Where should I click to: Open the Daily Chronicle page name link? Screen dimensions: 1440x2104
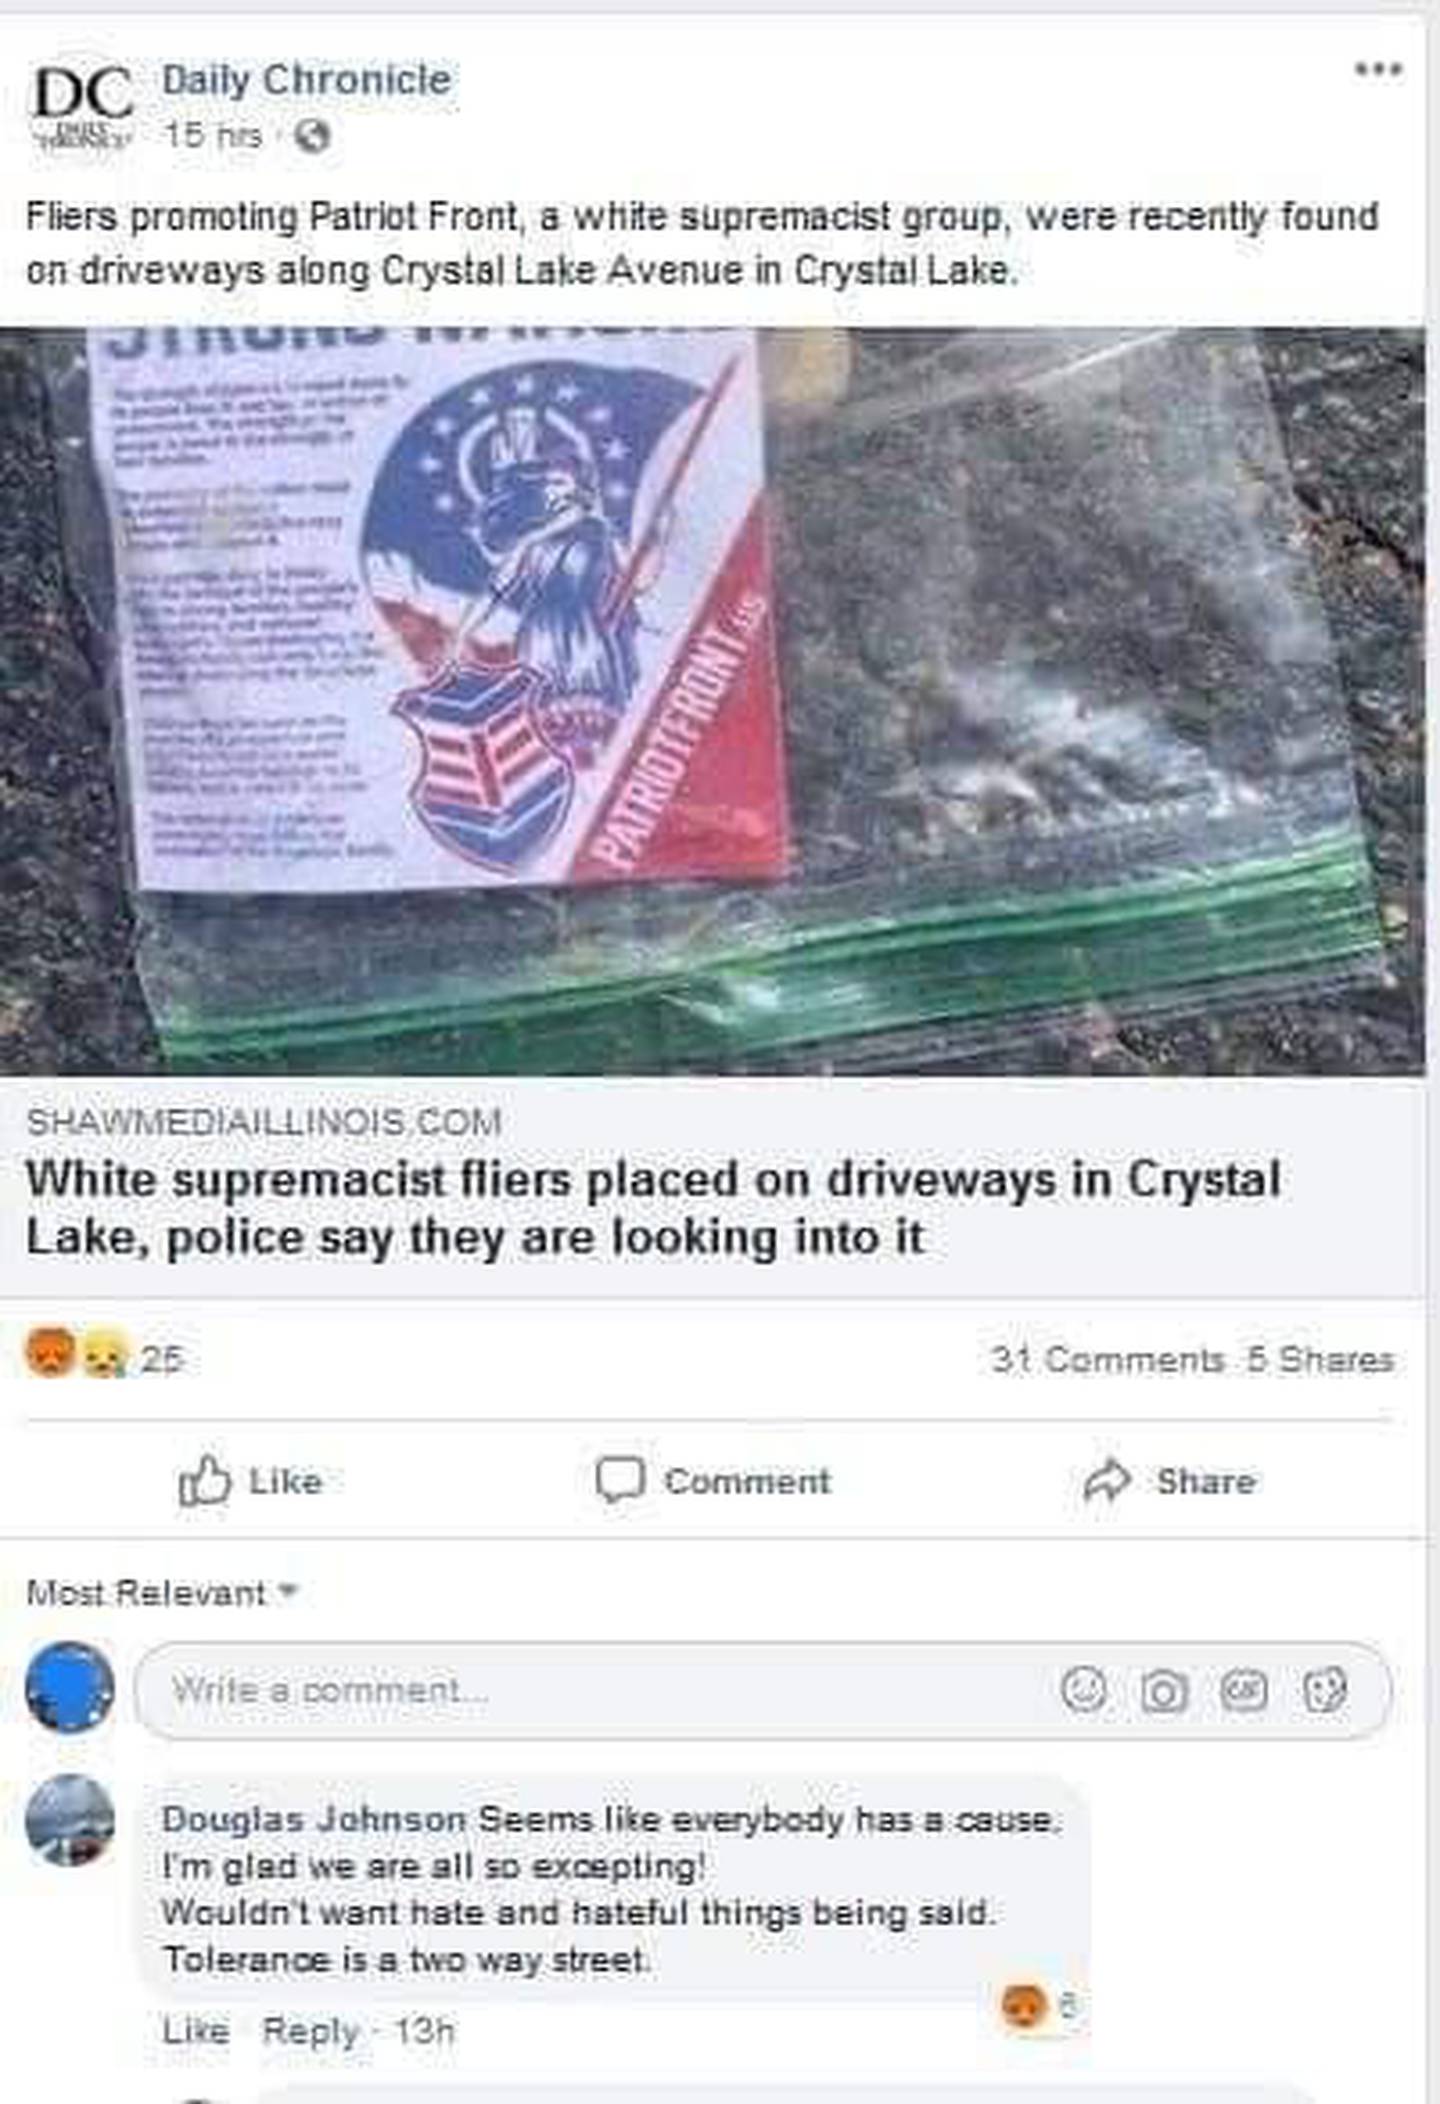(307, 80)
